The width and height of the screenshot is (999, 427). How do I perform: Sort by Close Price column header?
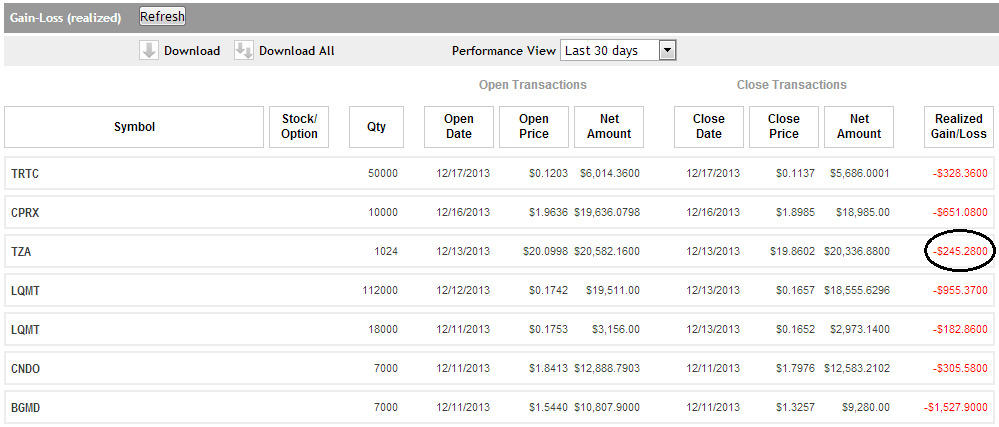[x=784, y=127]
